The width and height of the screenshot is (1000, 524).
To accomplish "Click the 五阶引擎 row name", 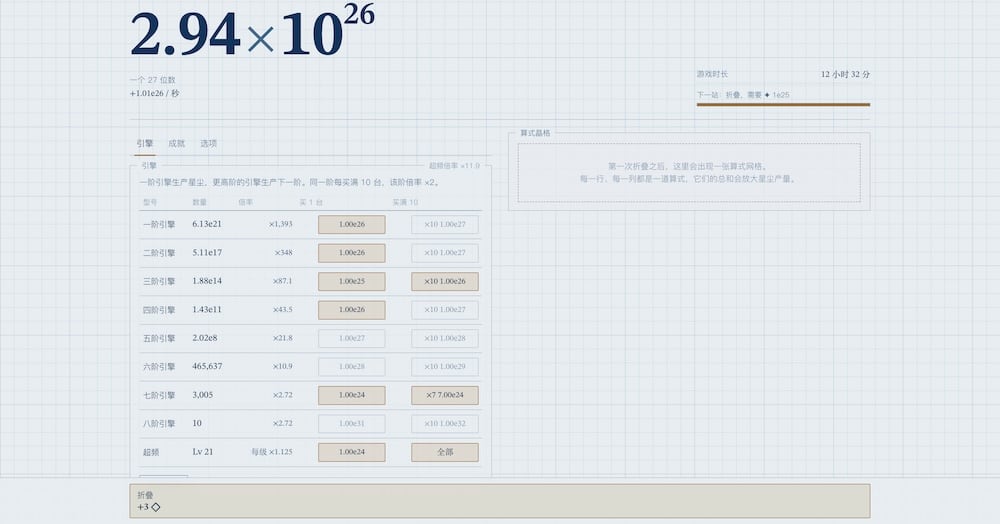I will click(x=159, y=338).
